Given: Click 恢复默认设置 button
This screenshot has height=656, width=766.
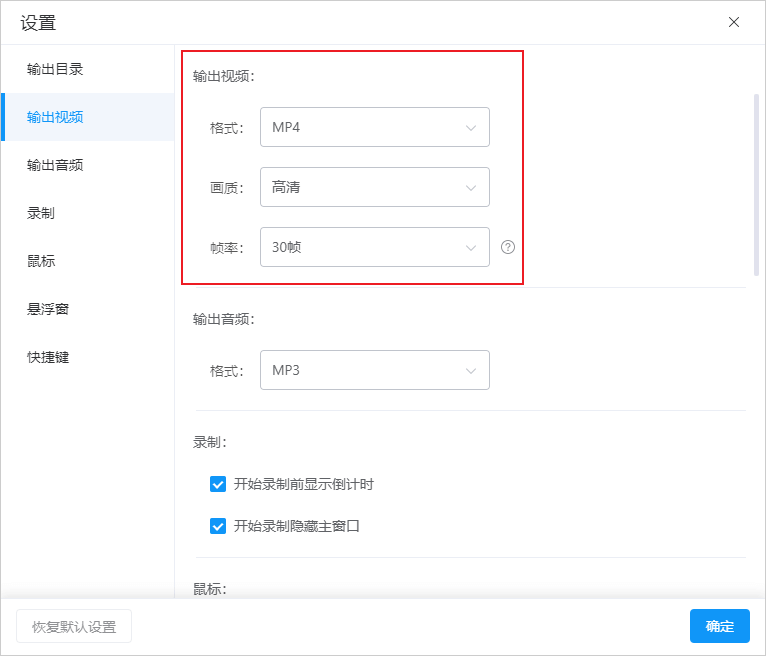Looking at the screenshot, I should click(74, 626).
